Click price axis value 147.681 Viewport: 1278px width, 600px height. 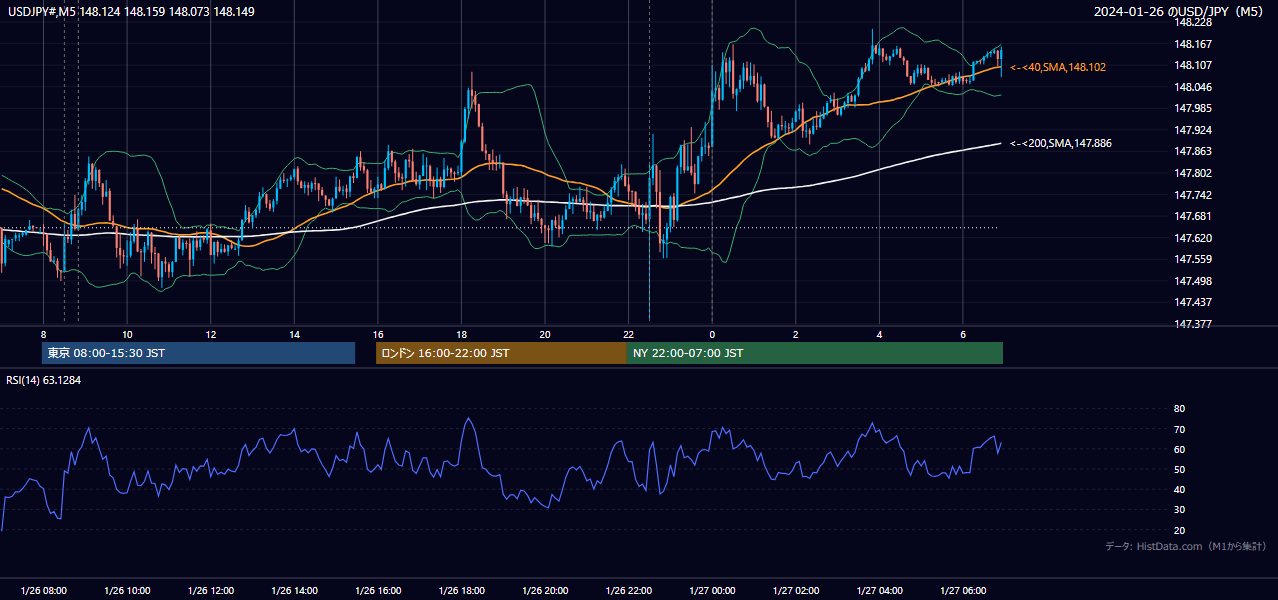pyautogui.click(x=1193, y=216)
